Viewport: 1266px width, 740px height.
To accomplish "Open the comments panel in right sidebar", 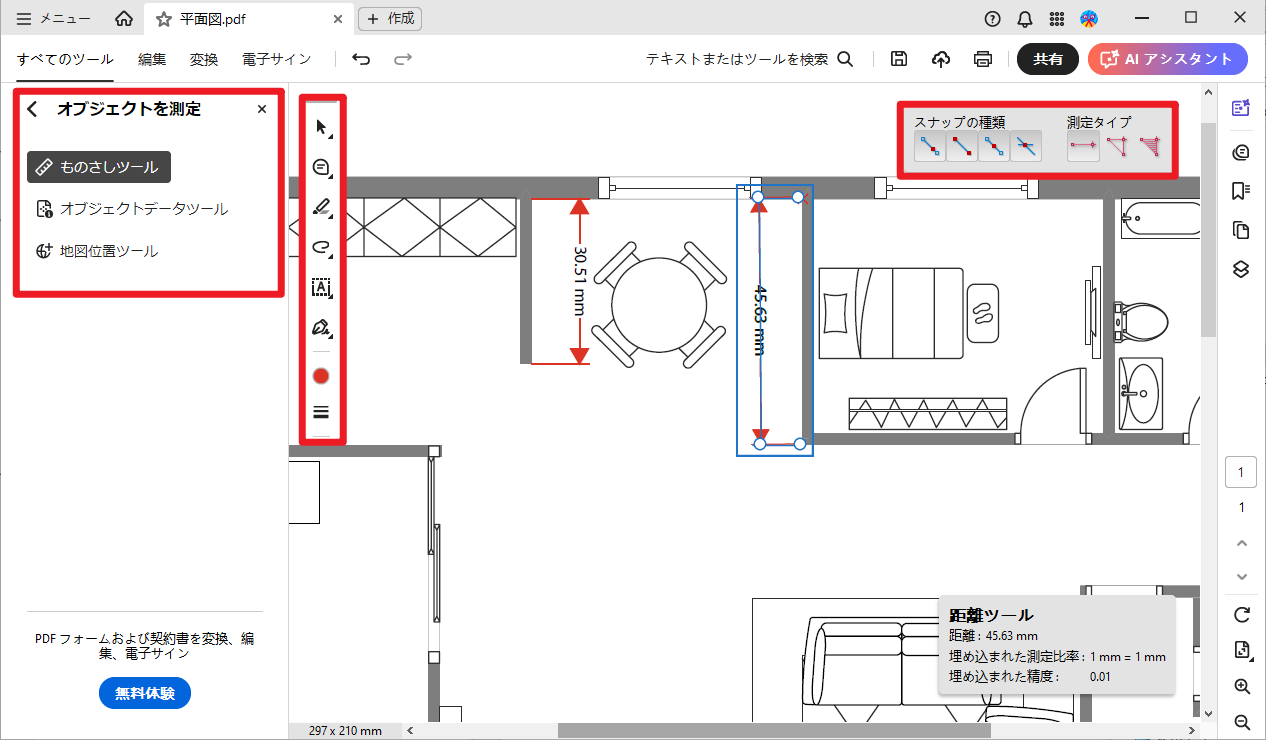I will (1242, 152).
